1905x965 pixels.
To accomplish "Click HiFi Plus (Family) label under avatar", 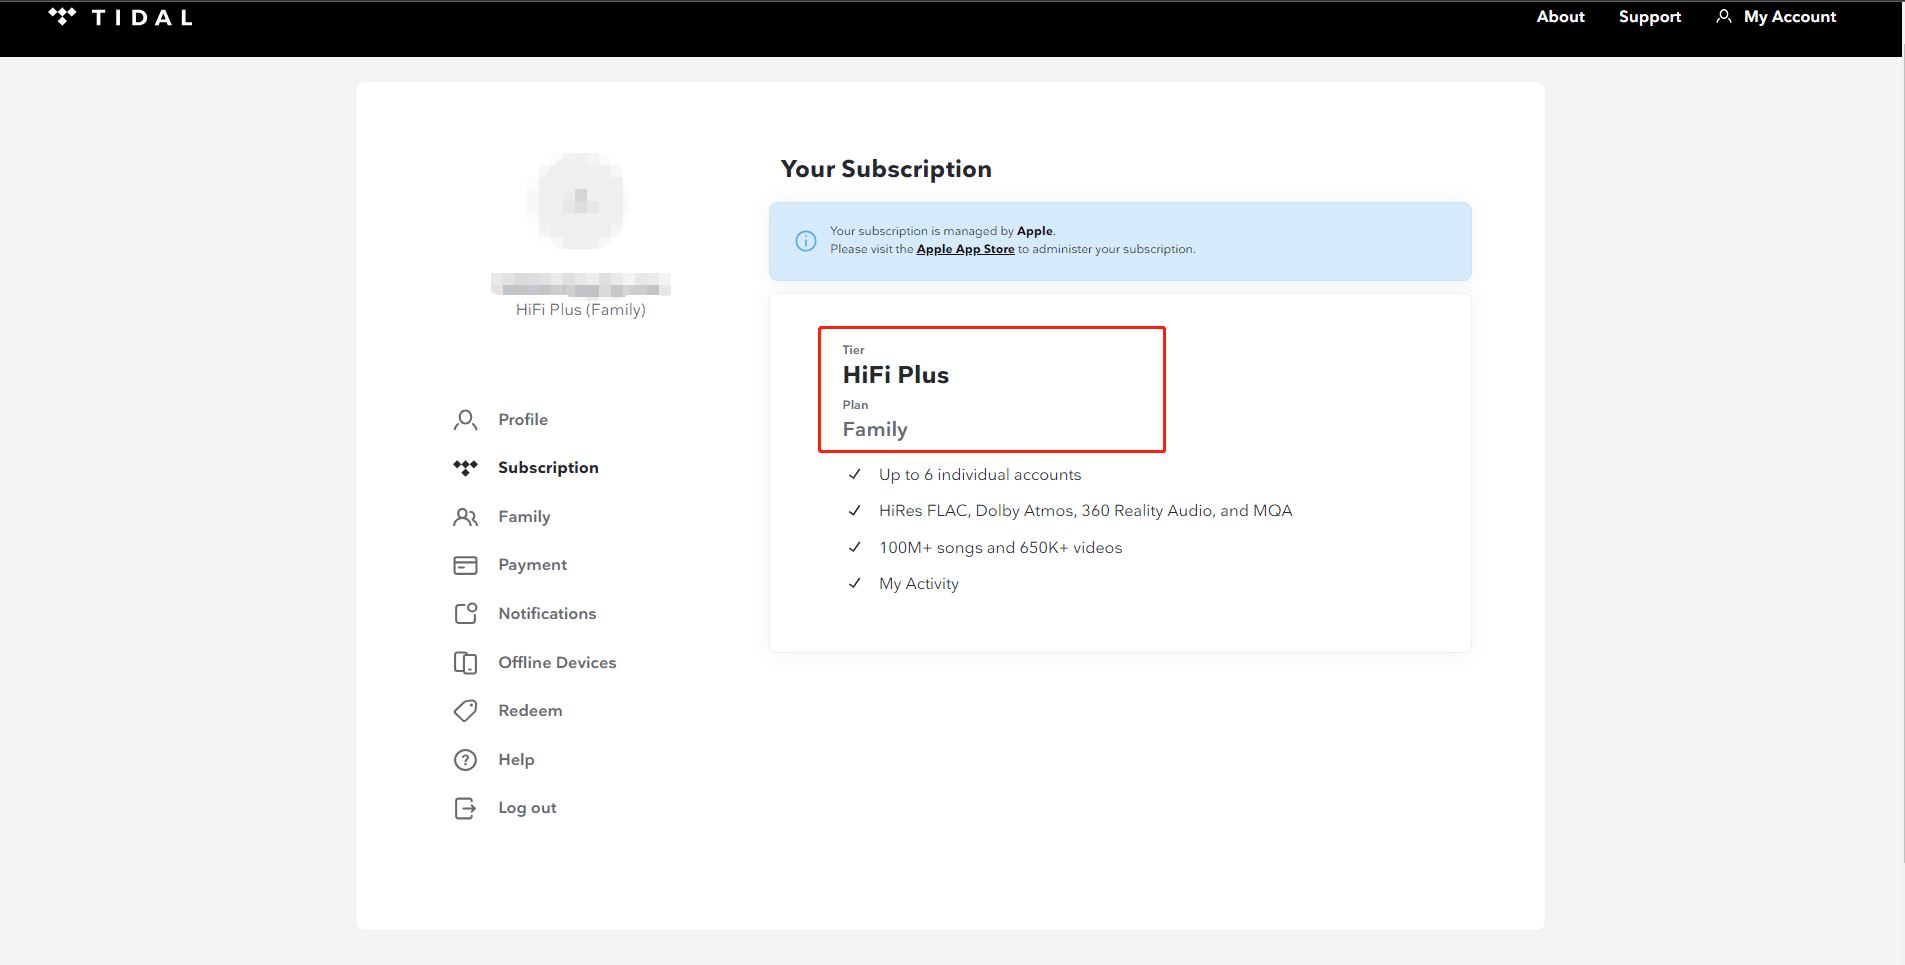I will [x=580, y=310].
